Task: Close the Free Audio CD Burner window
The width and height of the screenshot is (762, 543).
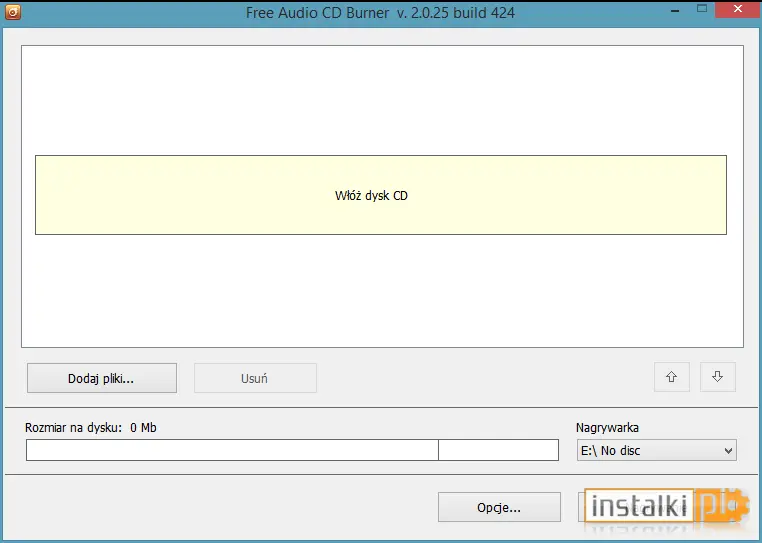Action: (738, 9)
